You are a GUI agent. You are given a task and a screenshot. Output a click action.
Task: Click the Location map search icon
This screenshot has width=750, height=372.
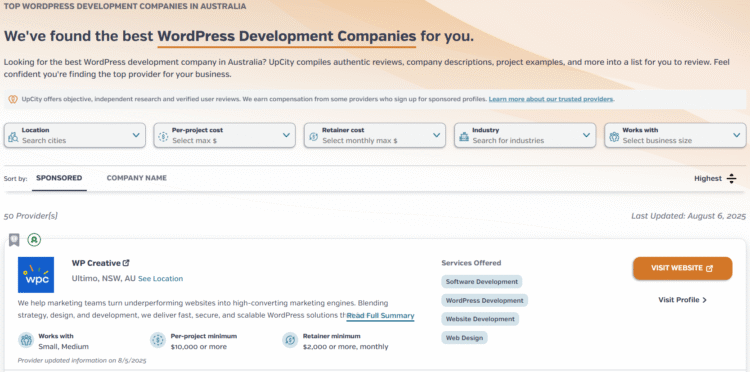tap(13, 136)
